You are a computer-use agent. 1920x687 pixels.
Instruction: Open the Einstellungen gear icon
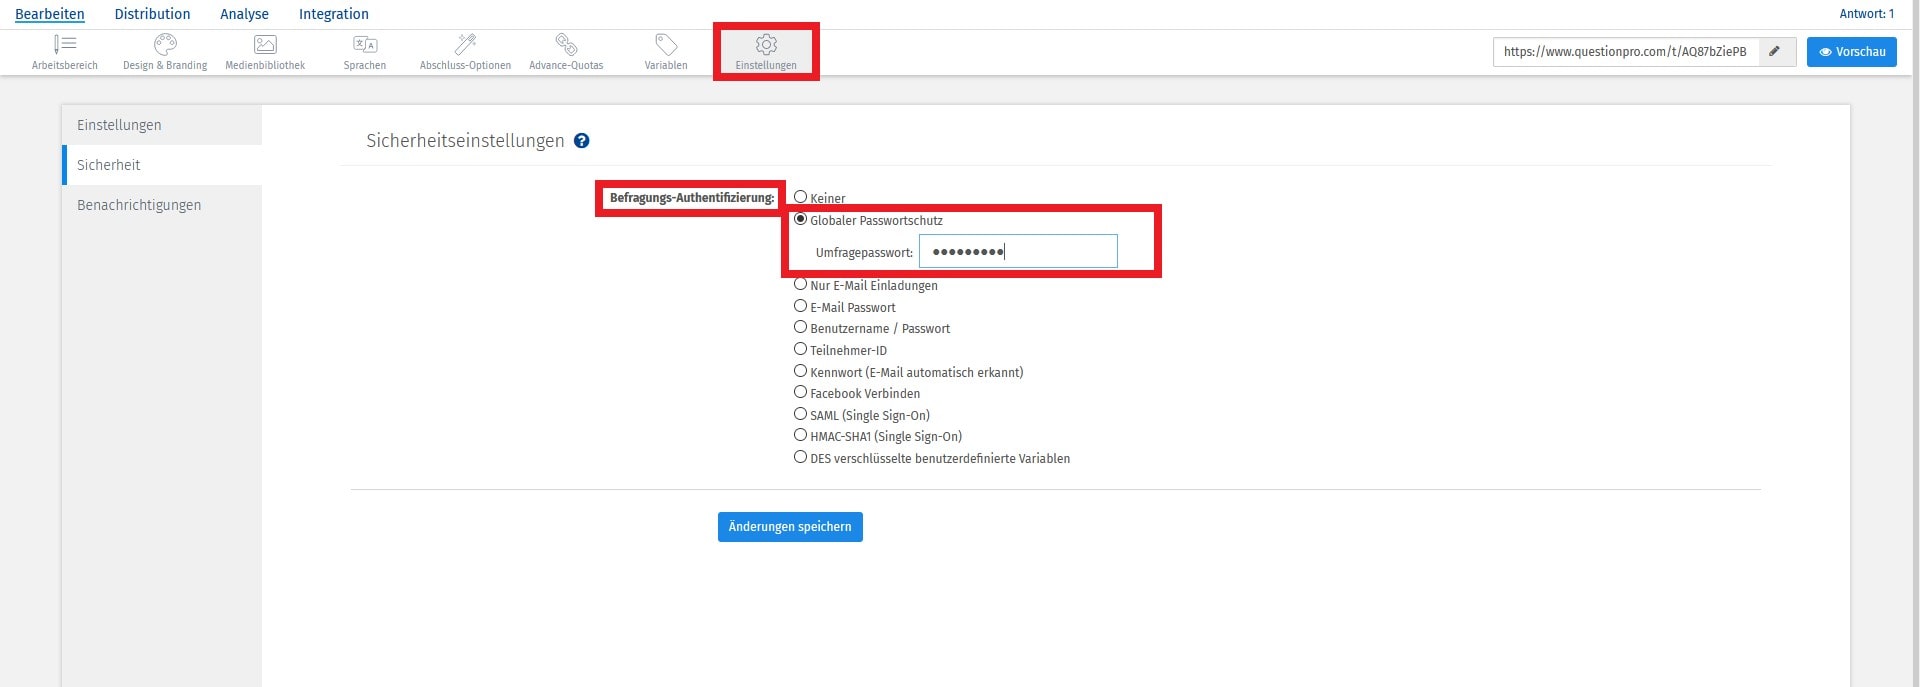pyautogui.click(x=766, y=44)
